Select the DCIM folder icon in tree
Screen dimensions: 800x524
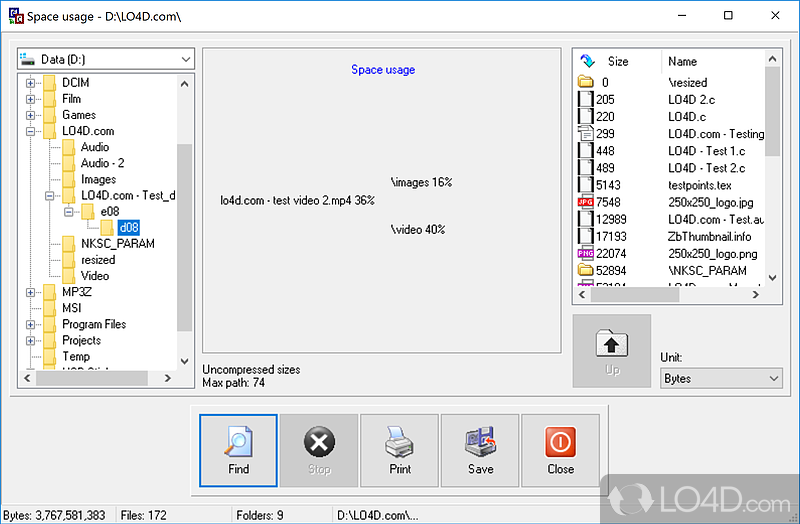(x=49, y=82)
